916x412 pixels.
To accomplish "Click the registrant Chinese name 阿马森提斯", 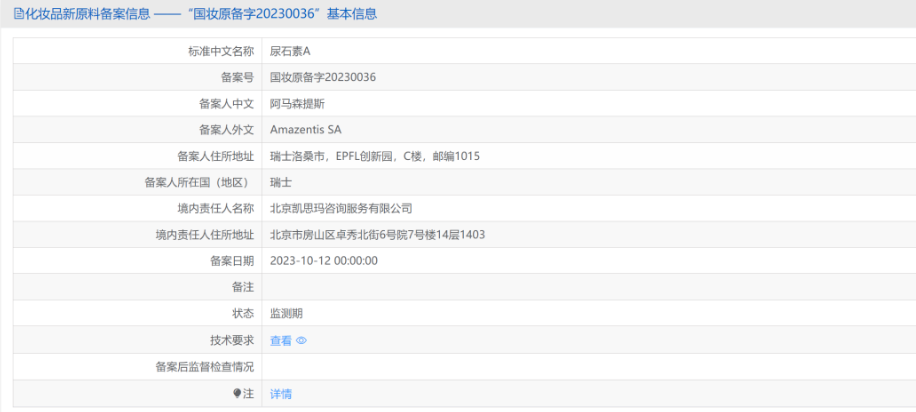I will (297, 103).
